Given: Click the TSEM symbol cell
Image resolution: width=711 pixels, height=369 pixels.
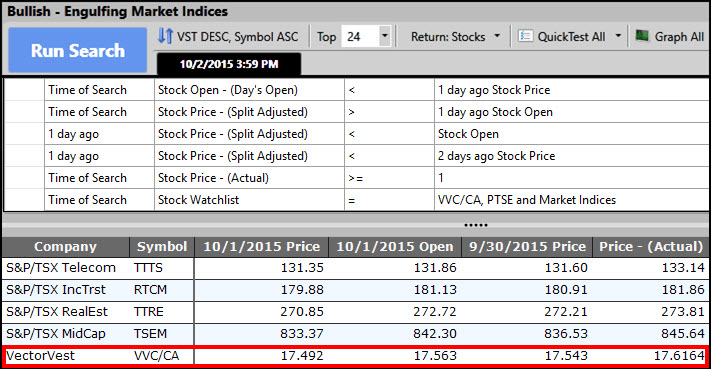Looking at the screenshot, I should [150, 334].
